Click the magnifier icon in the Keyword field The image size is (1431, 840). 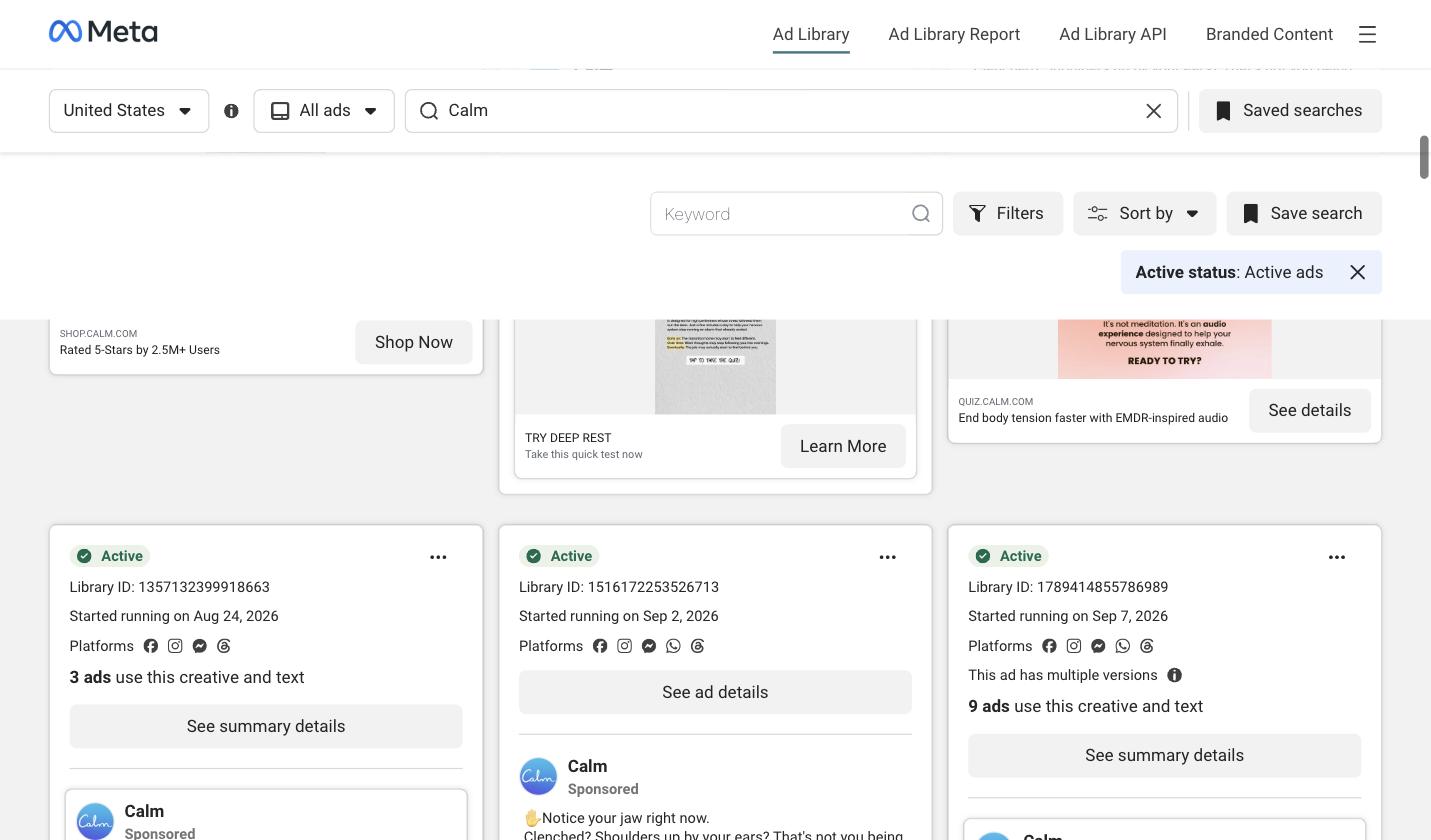pos(920,214)
